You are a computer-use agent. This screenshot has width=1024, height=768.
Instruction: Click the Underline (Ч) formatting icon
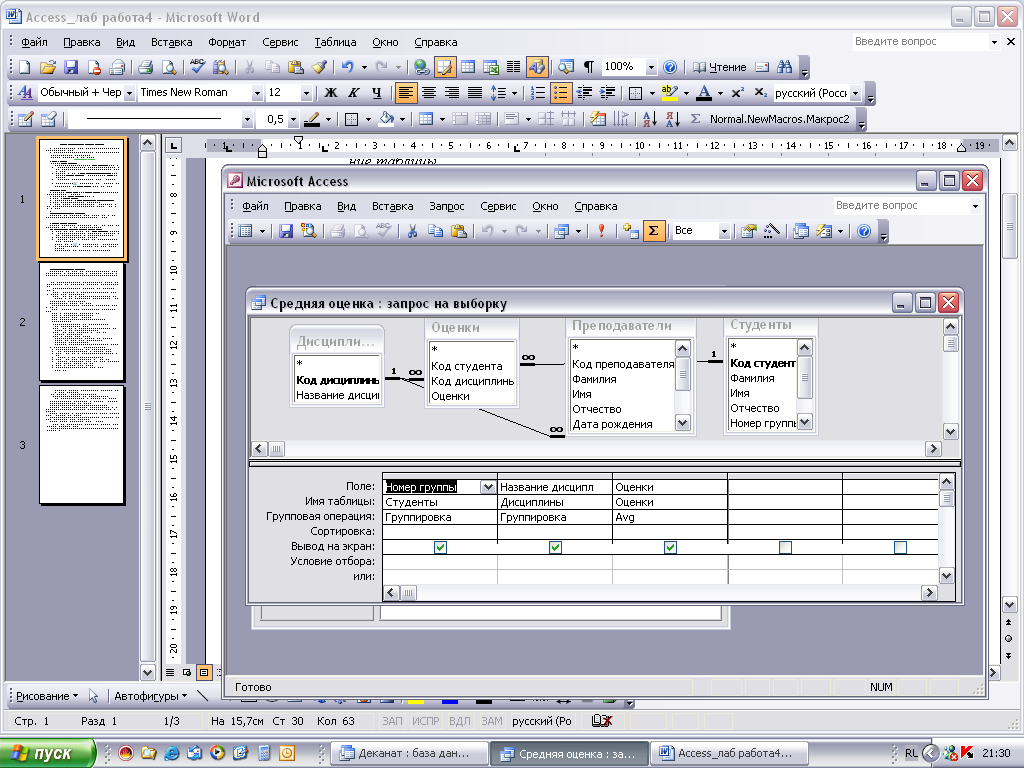376,93
